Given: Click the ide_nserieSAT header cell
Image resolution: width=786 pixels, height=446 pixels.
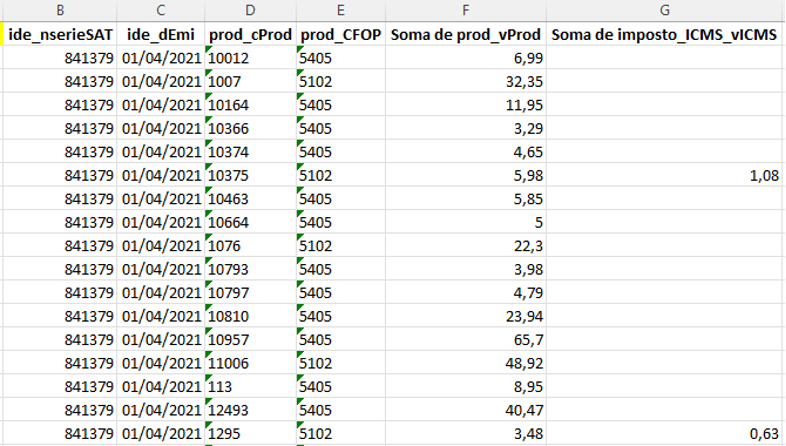Looking at the screenshot, I should pyautogui.click(x=60, y=35).
